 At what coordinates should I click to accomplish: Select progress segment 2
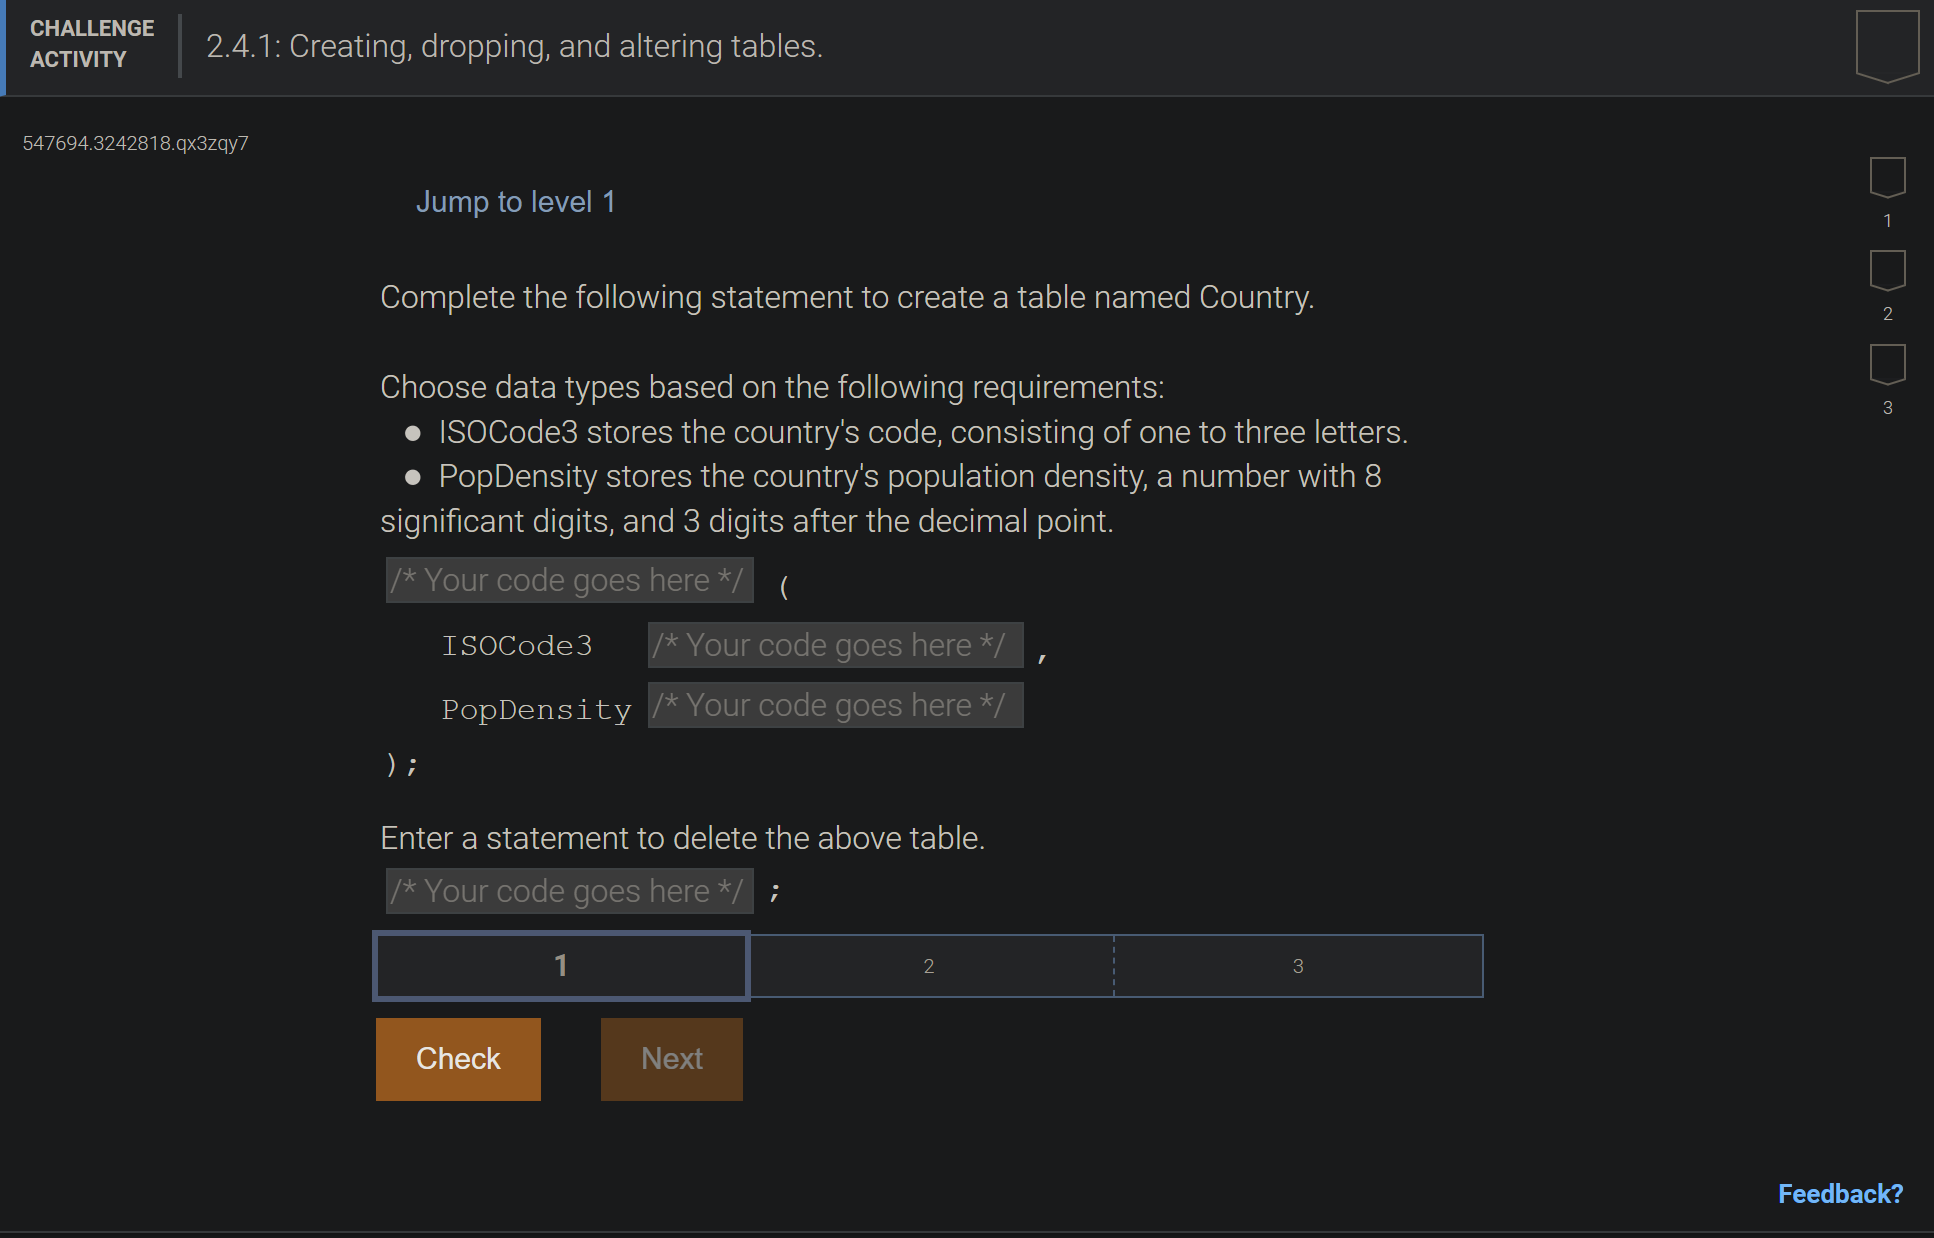click(929, 965)
